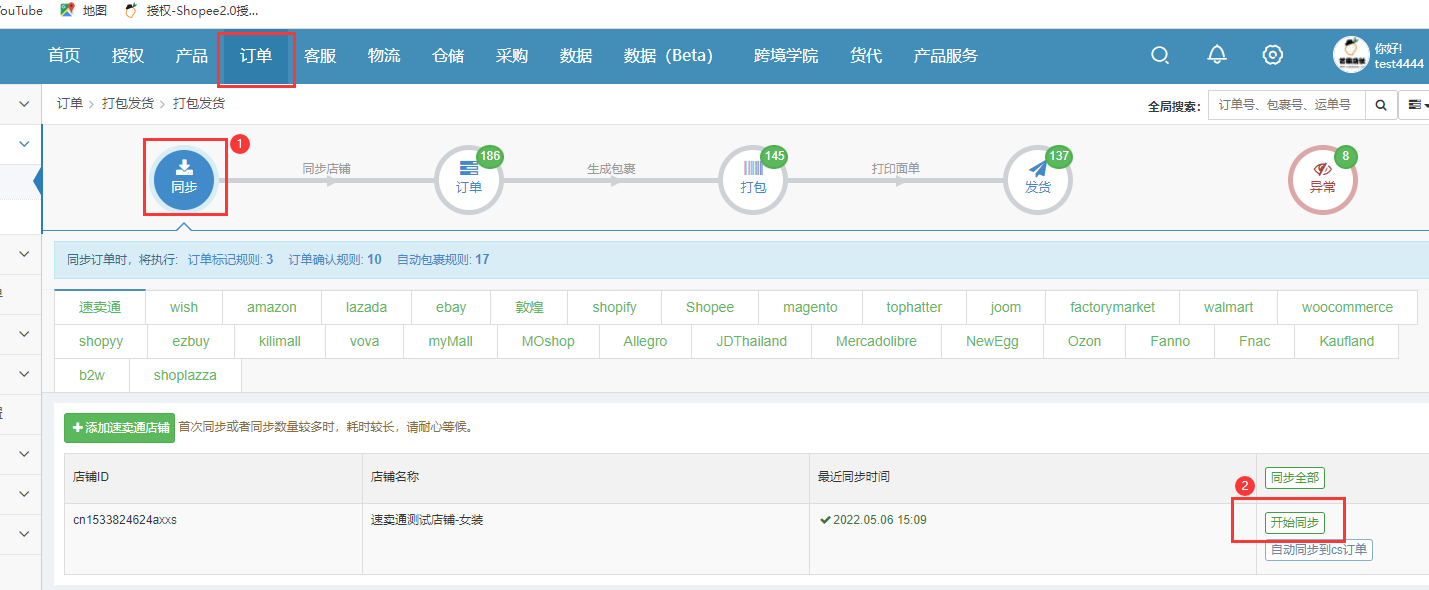Select the Fnac platform tab
The width and height of the screenshot is (1429, 590).
1254,341
